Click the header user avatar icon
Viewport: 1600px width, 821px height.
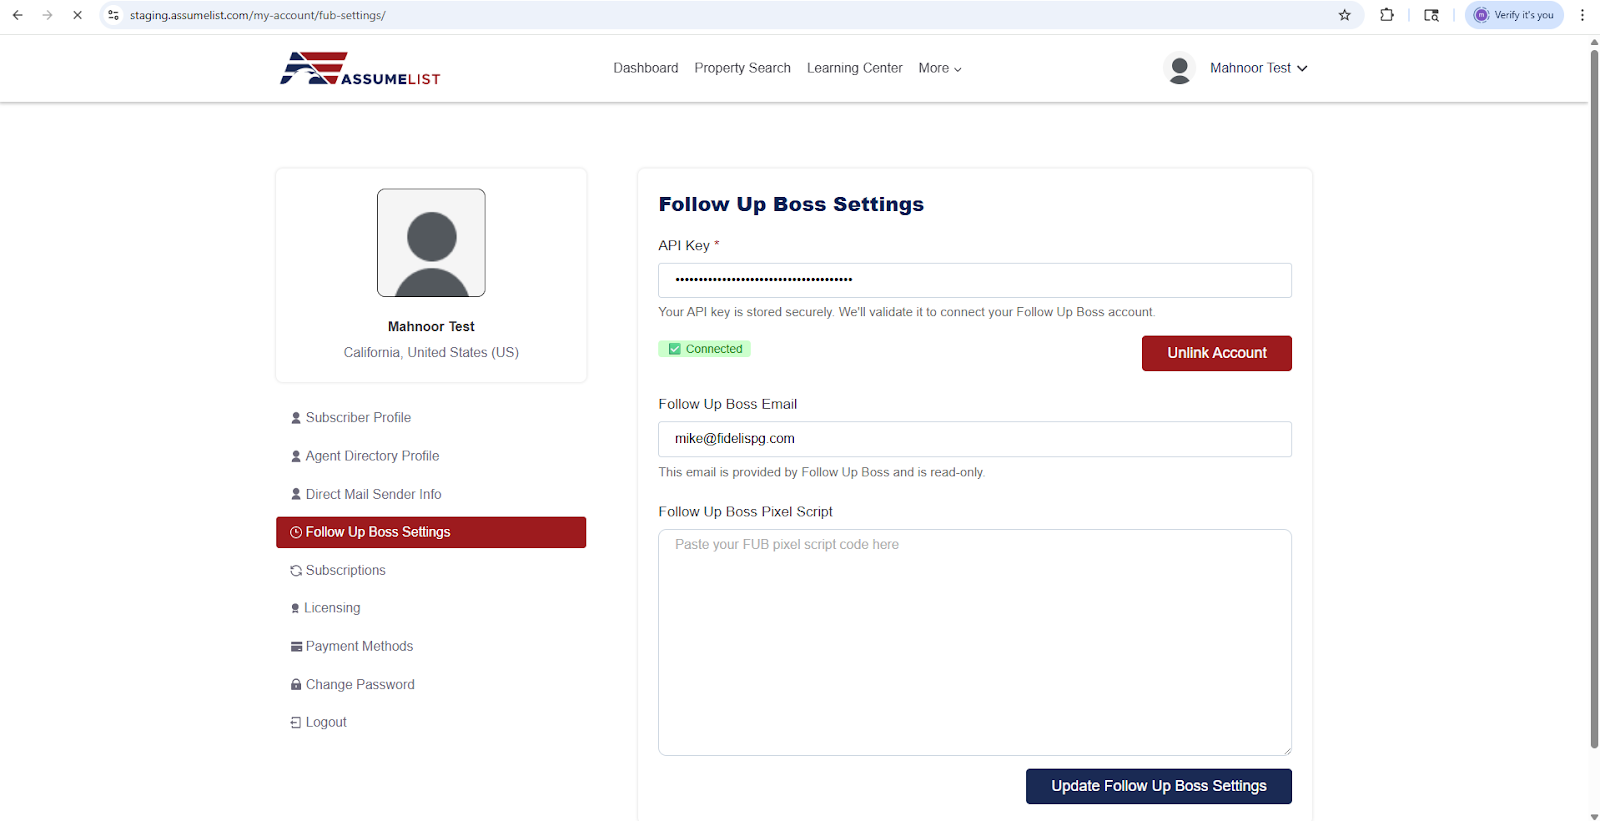pos(1180,68)
